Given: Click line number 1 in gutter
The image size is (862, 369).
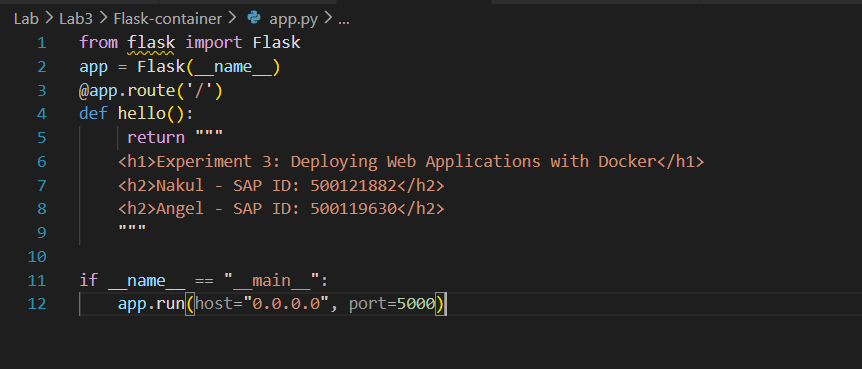Looking at the screenshot, I should [42, 43].
